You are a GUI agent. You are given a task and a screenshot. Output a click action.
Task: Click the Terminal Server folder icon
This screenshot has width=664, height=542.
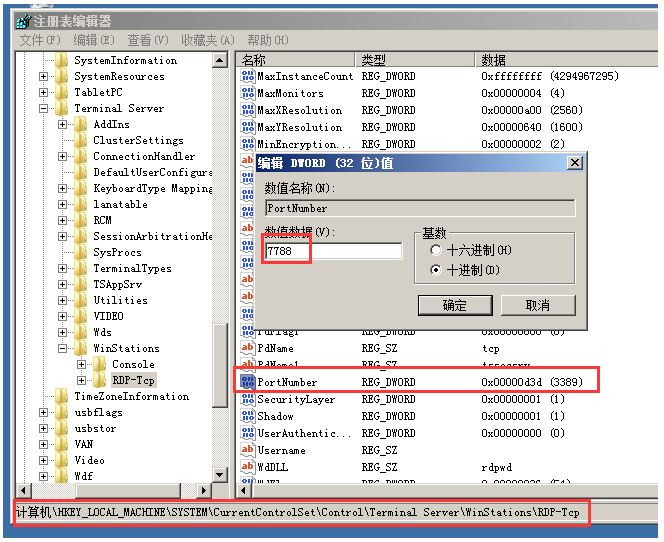click(x=62, y=108)
